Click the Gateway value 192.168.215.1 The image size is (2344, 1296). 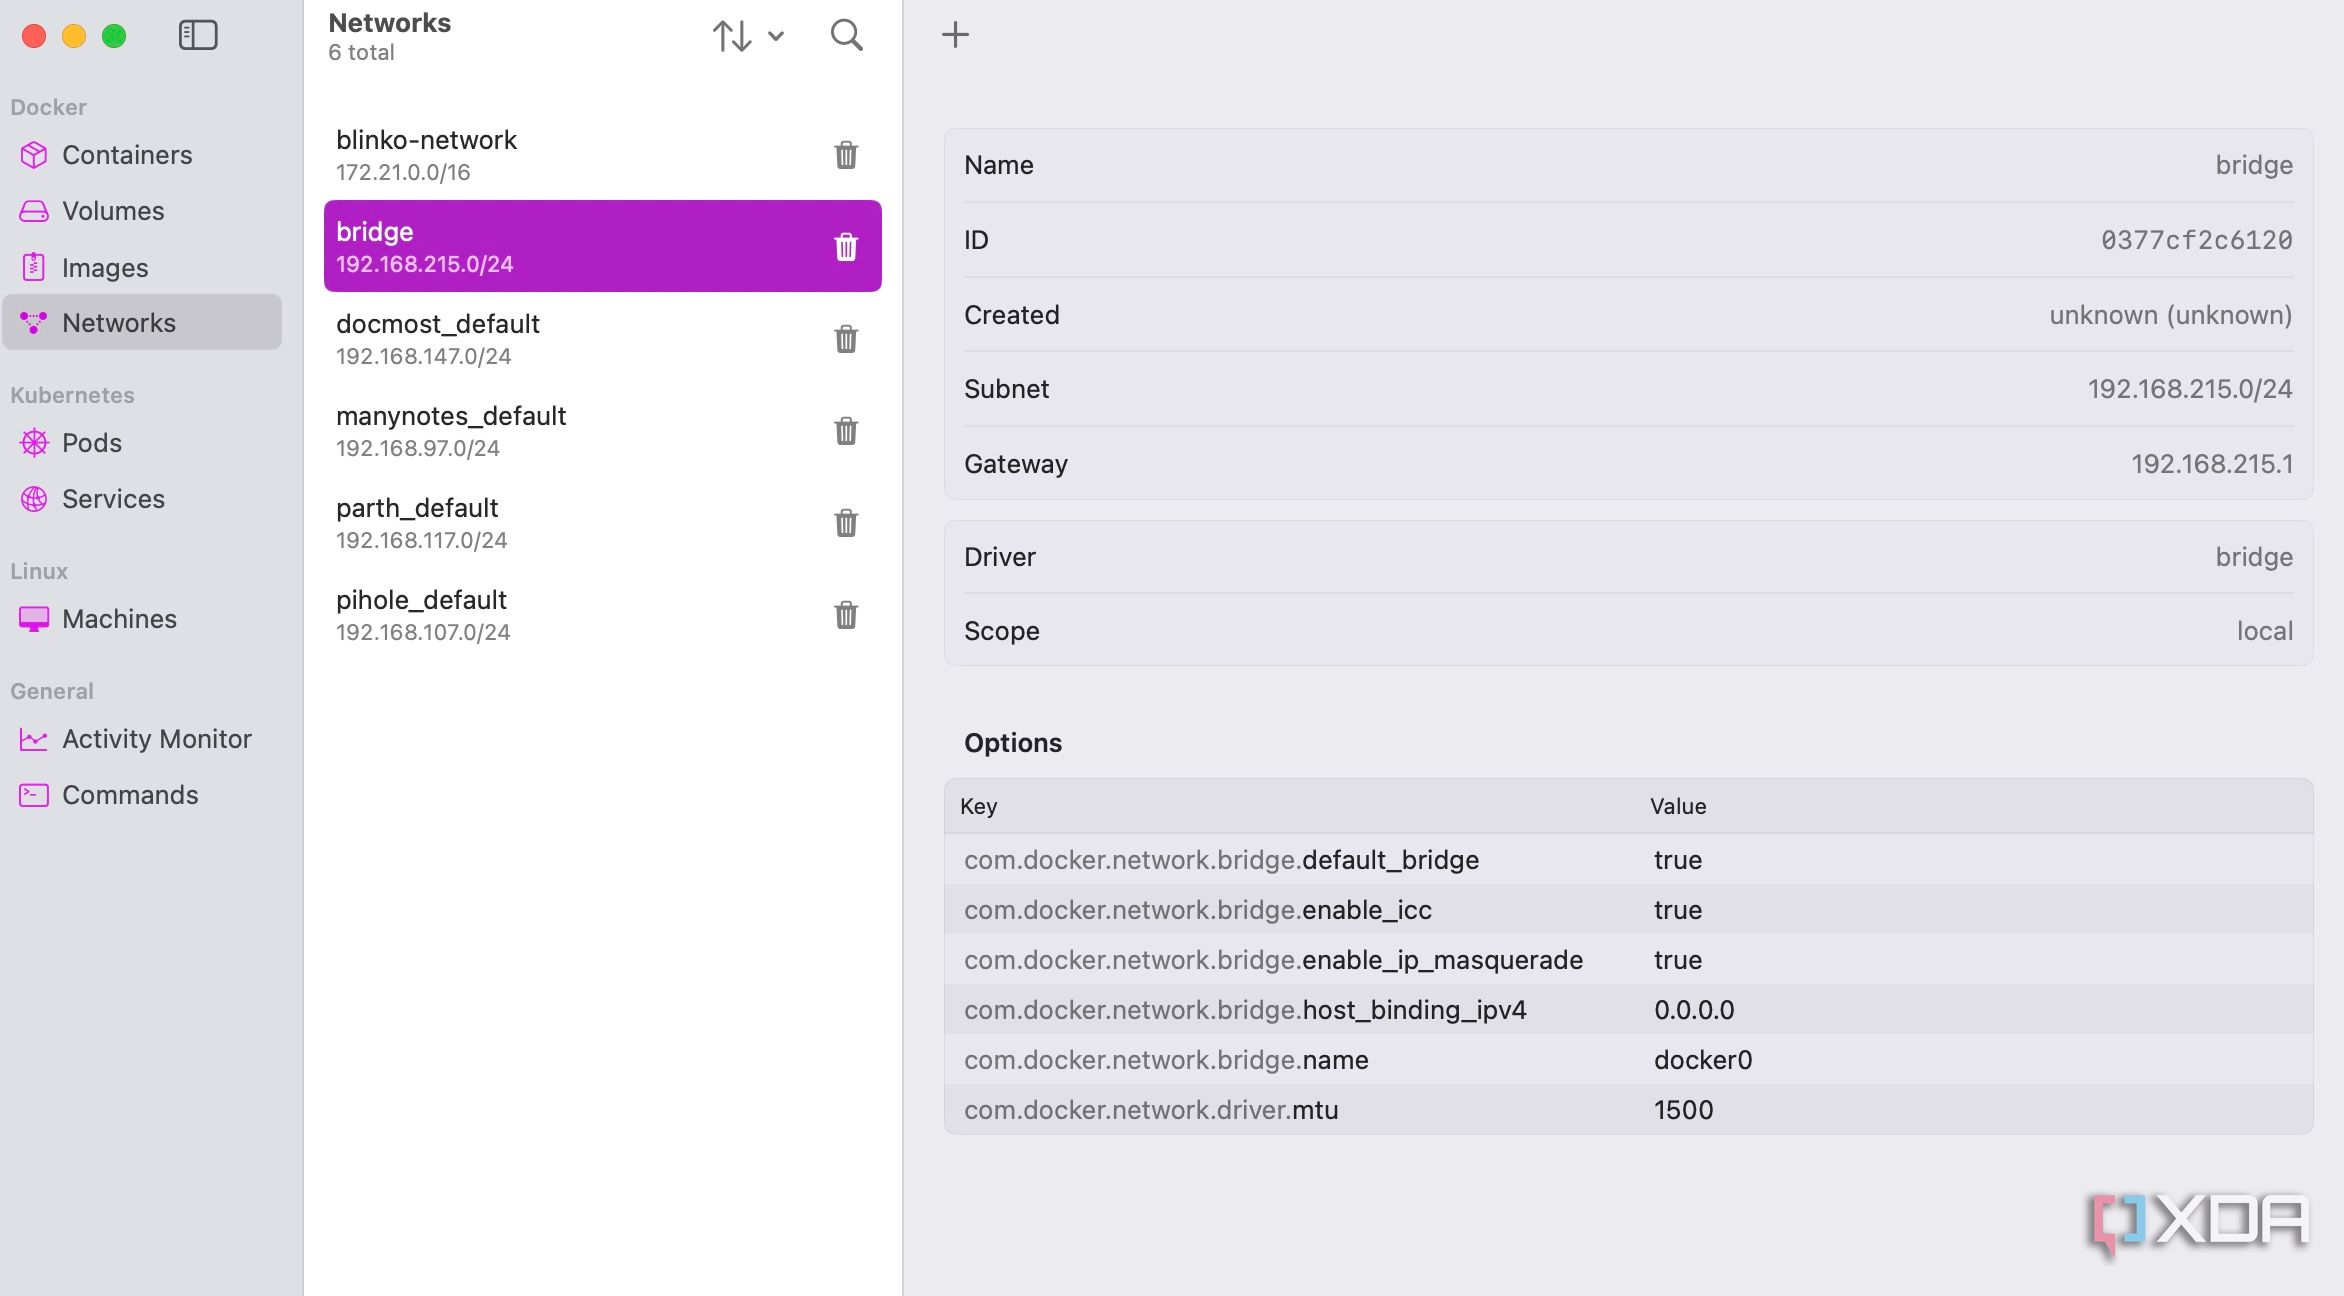(2211, 464)
